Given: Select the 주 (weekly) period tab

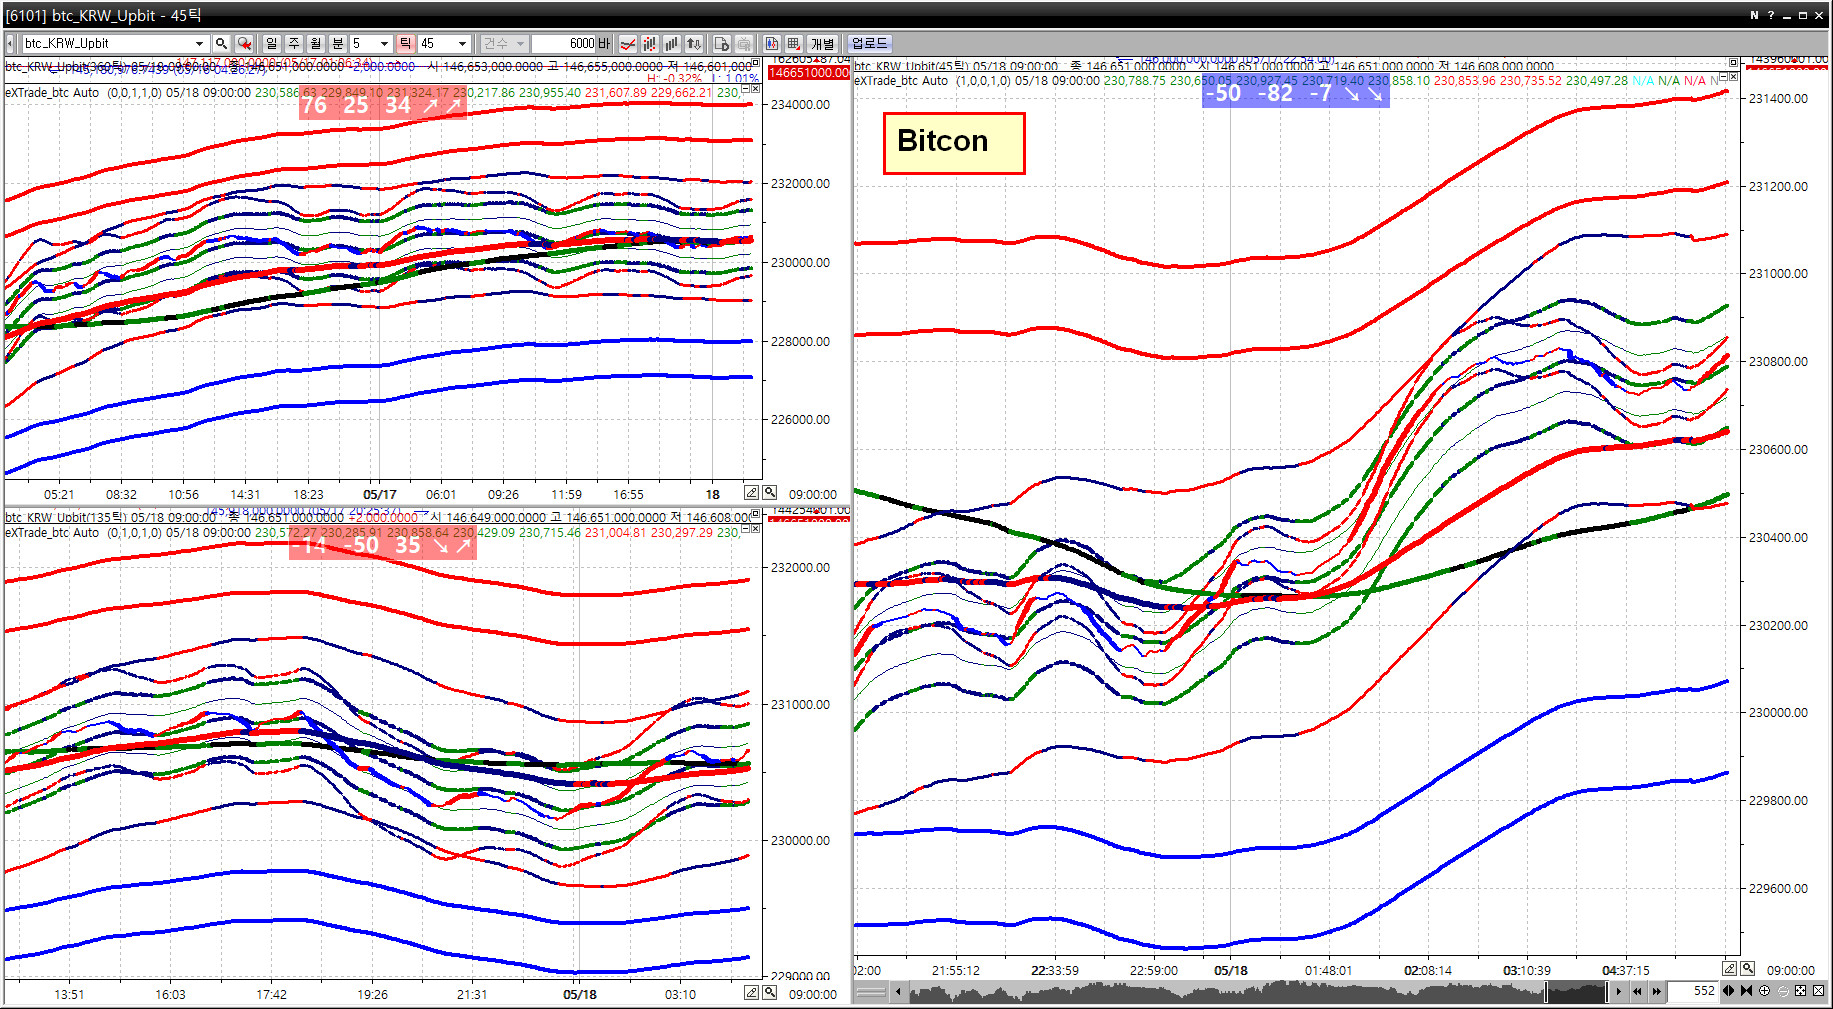Looking at the screenshot, I should pyautogui.click(x=293, y=43).
